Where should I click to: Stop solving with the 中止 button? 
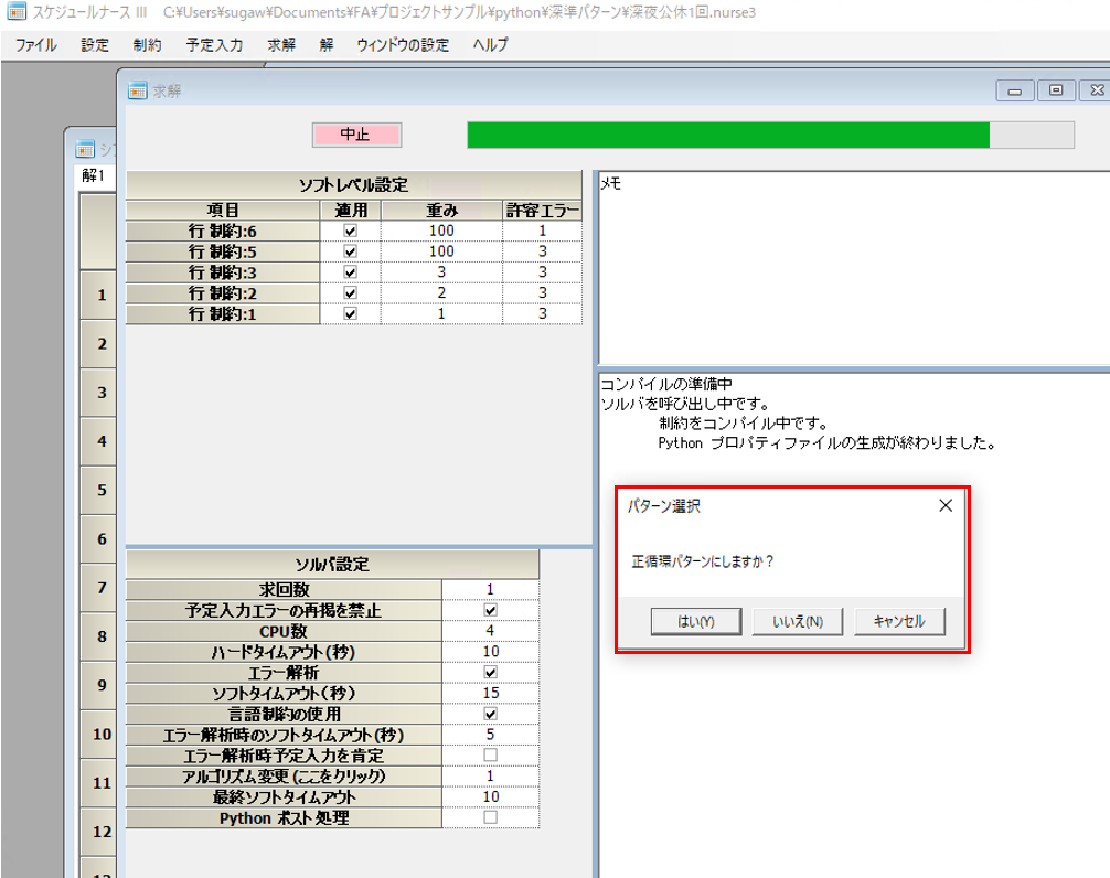pyautogui.click(x=356, y=134)
